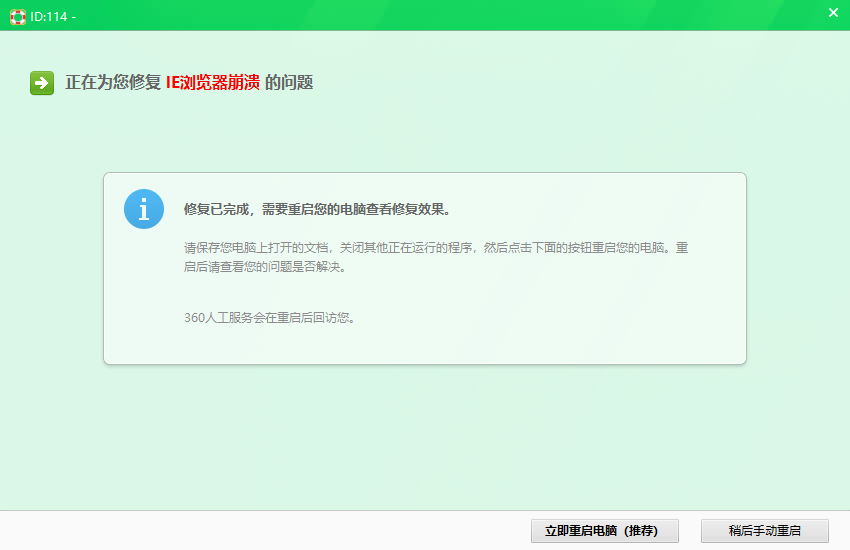Click the bold message 修复已完成，需要重启您的电脑查看修复效果
Image resolution: width=850 pixels, height=550 pixels.
(x=317, y=209)
